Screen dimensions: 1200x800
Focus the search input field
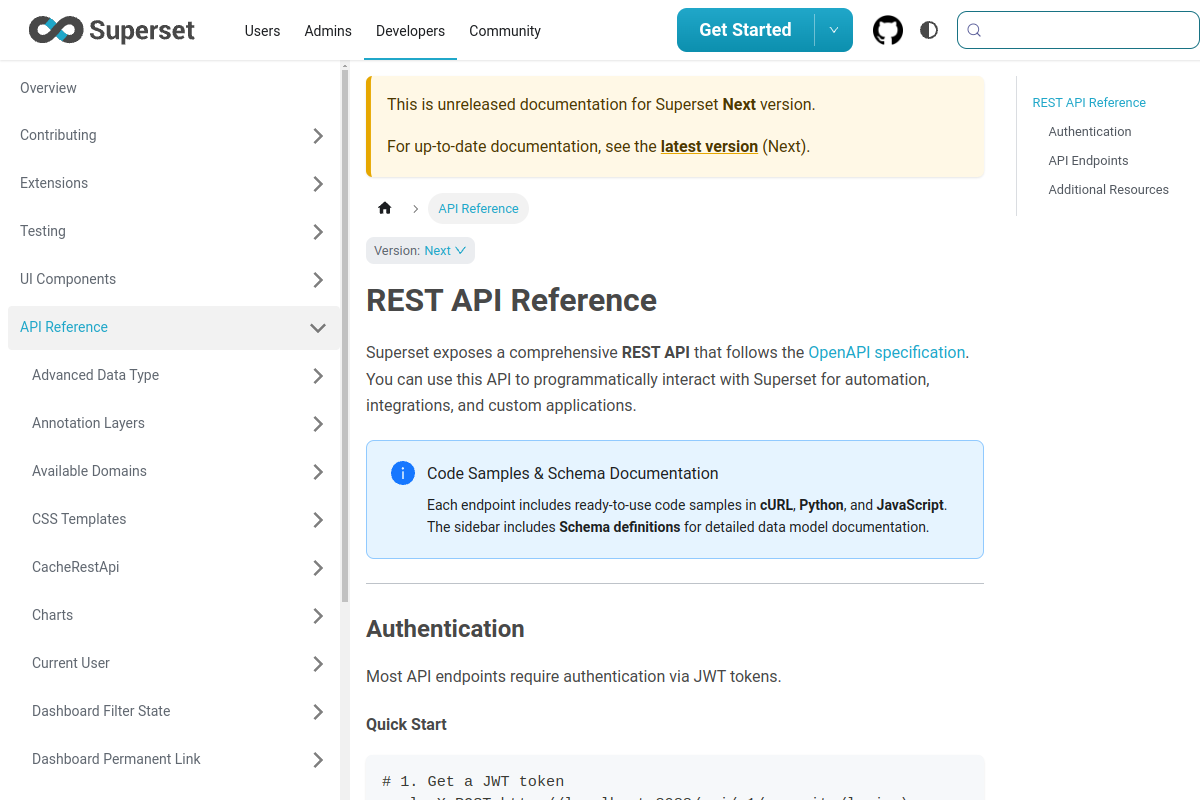click(x=1078, y=30)
